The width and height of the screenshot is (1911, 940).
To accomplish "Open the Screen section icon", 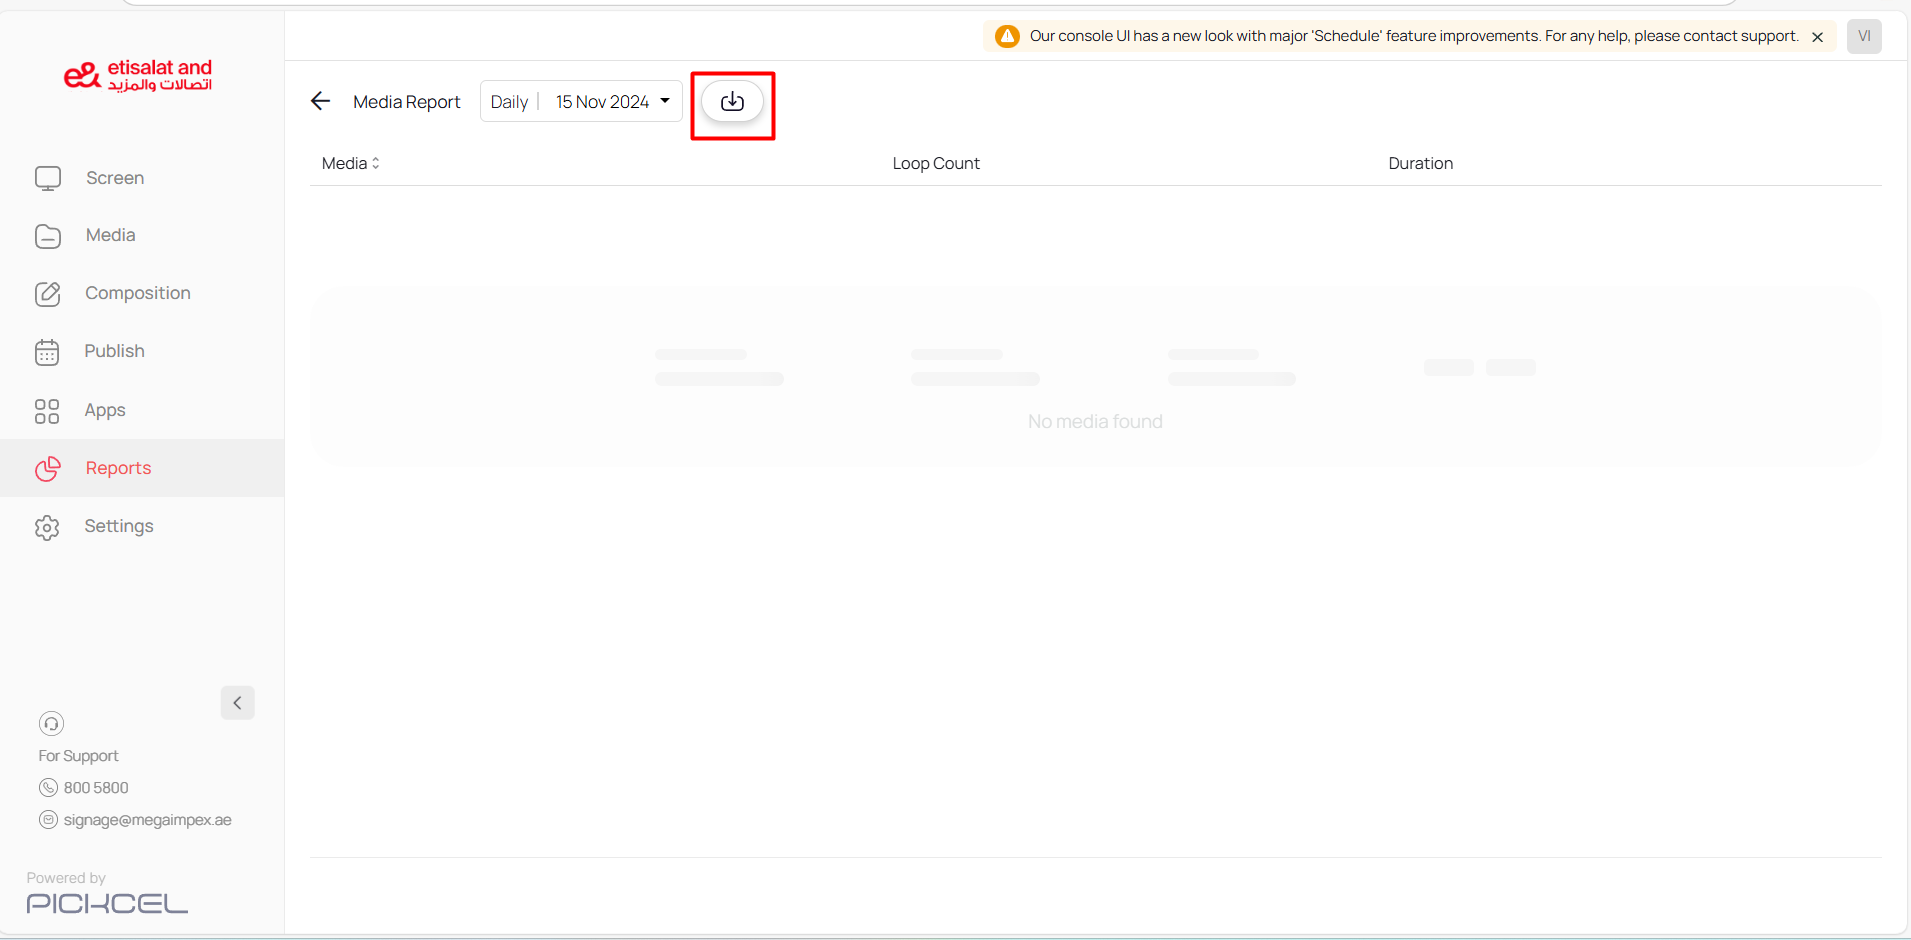I will [x=48, y=178].
